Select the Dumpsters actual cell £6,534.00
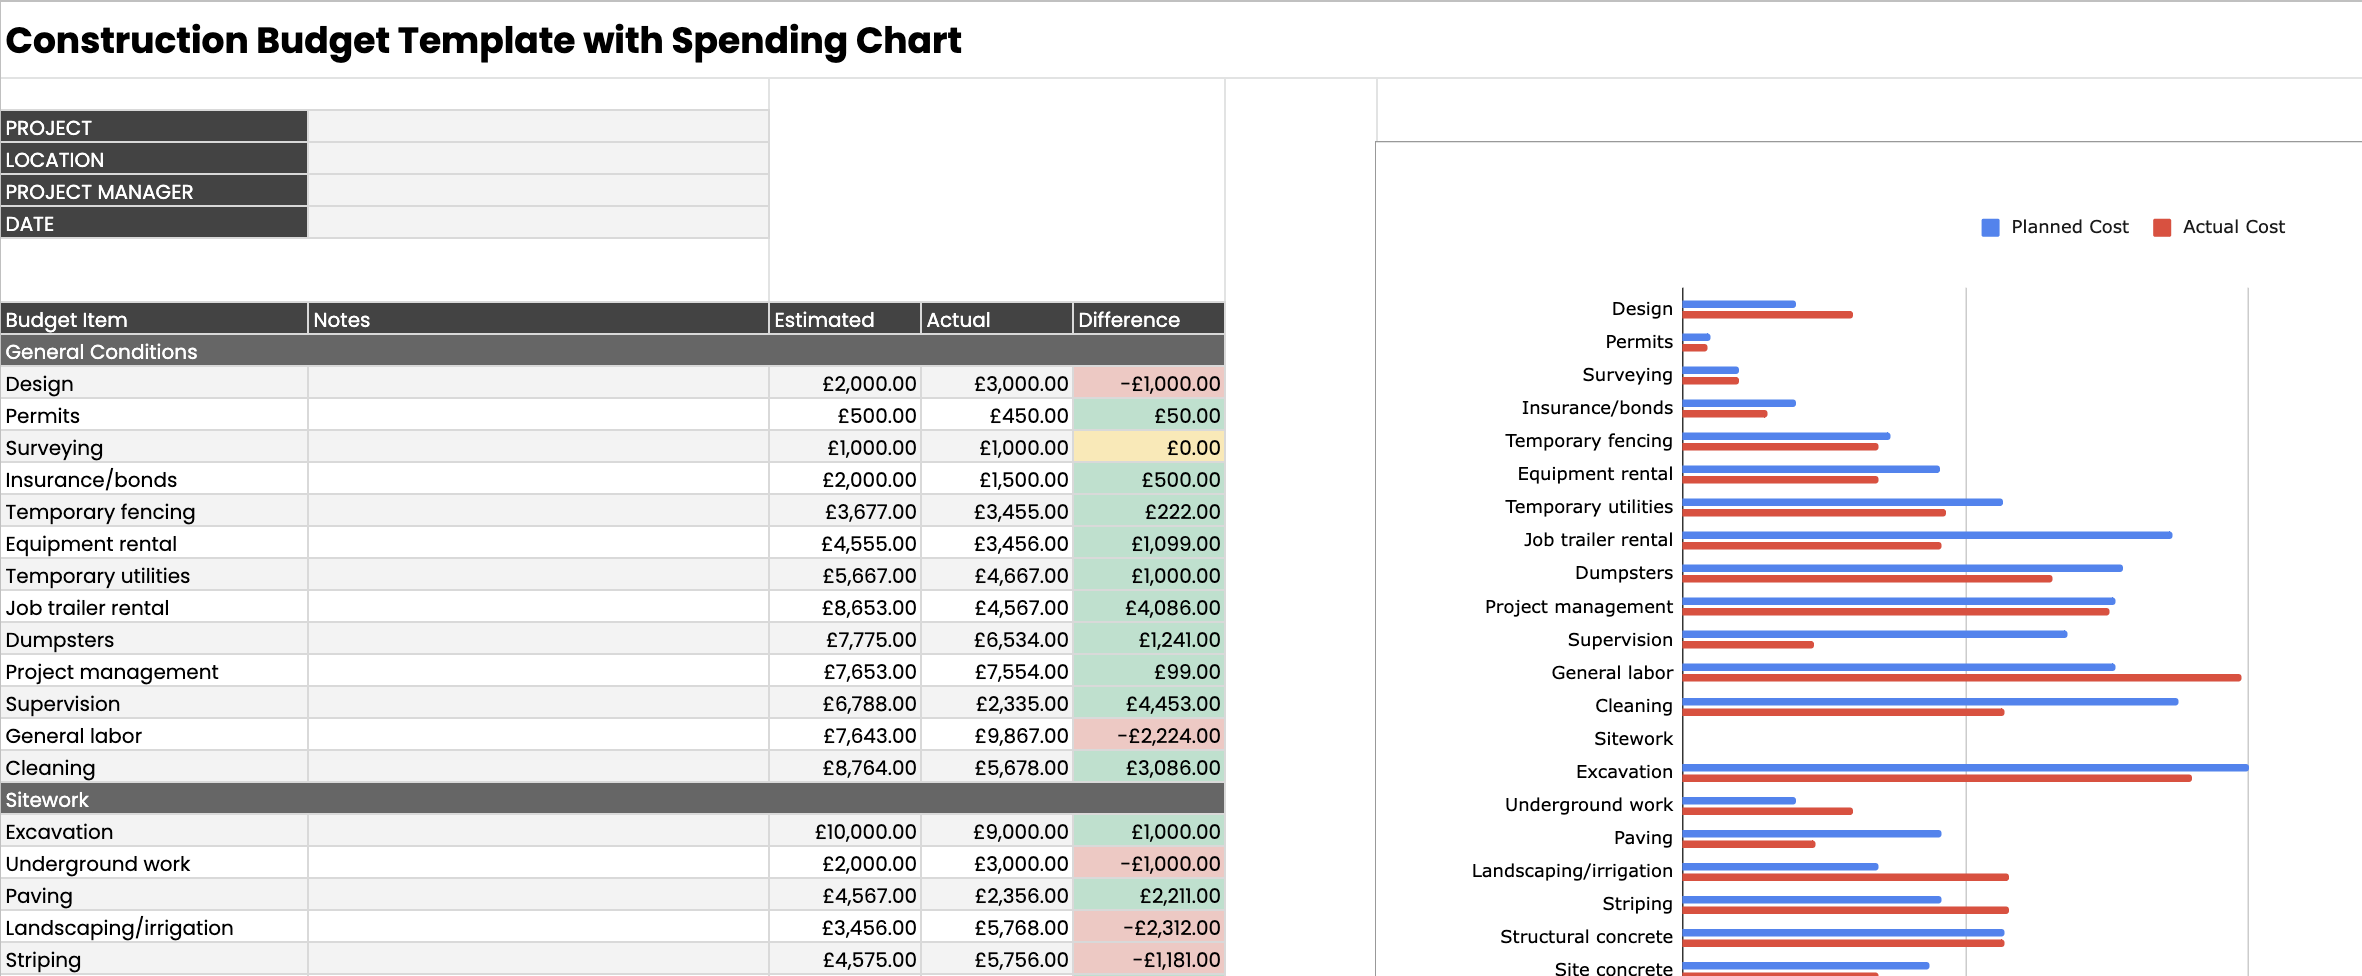This screenshot has height=976, width=2362. (997, 639)
